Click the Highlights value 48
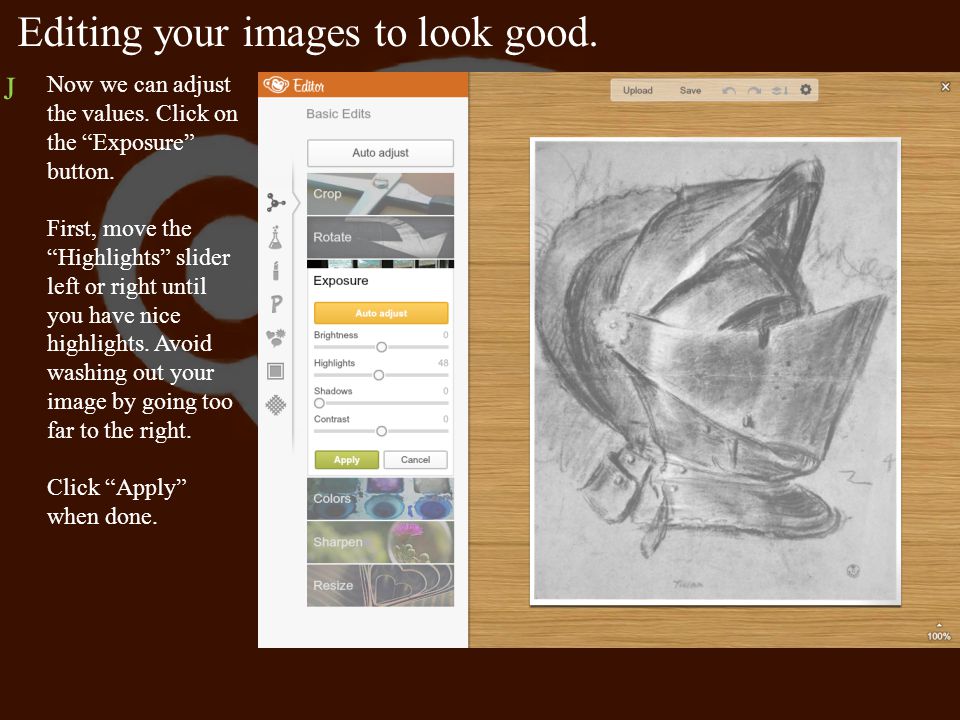960x720 pixels. pyautogui.click(x=443, y=363)
